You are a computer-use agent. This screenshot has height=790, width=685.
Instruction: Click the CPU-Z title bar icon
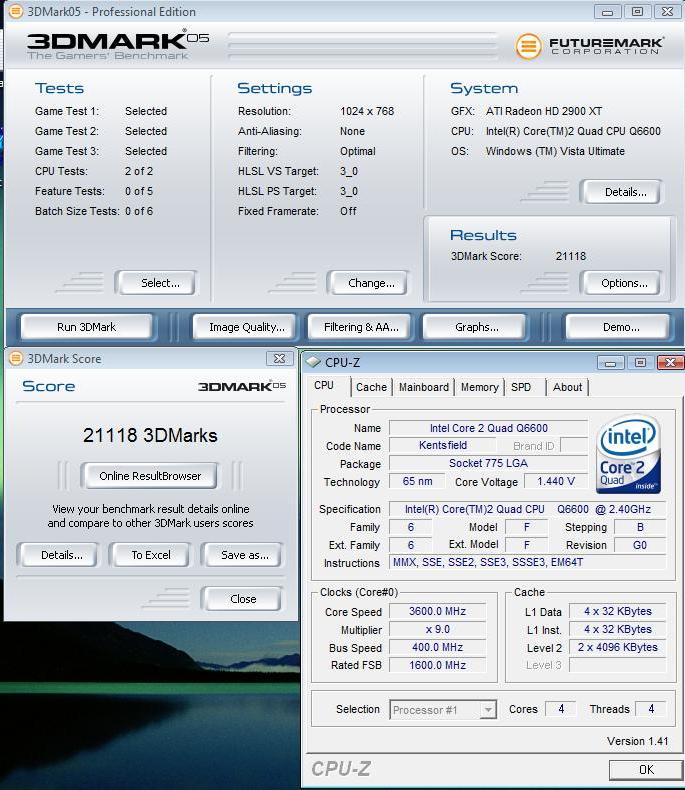(x=313, y=362)
